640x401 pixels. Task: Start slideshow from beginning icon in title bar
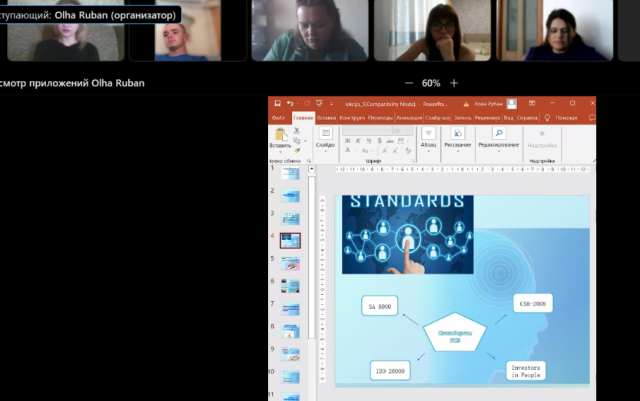point(319,103)
